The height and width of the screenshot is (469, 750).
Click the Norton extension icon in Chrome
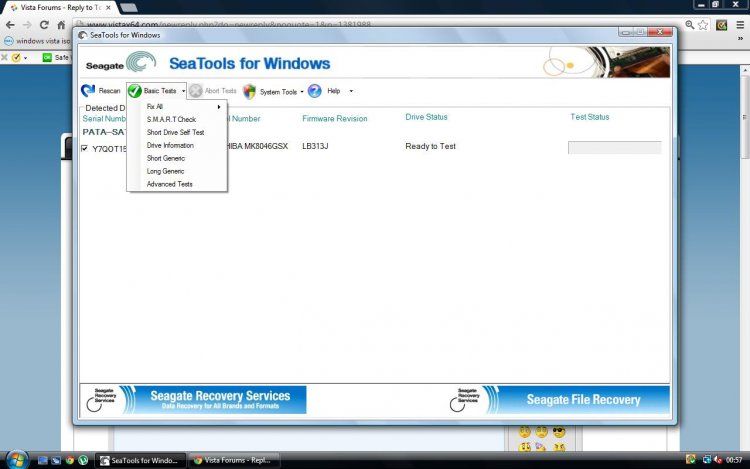[721, 25]
